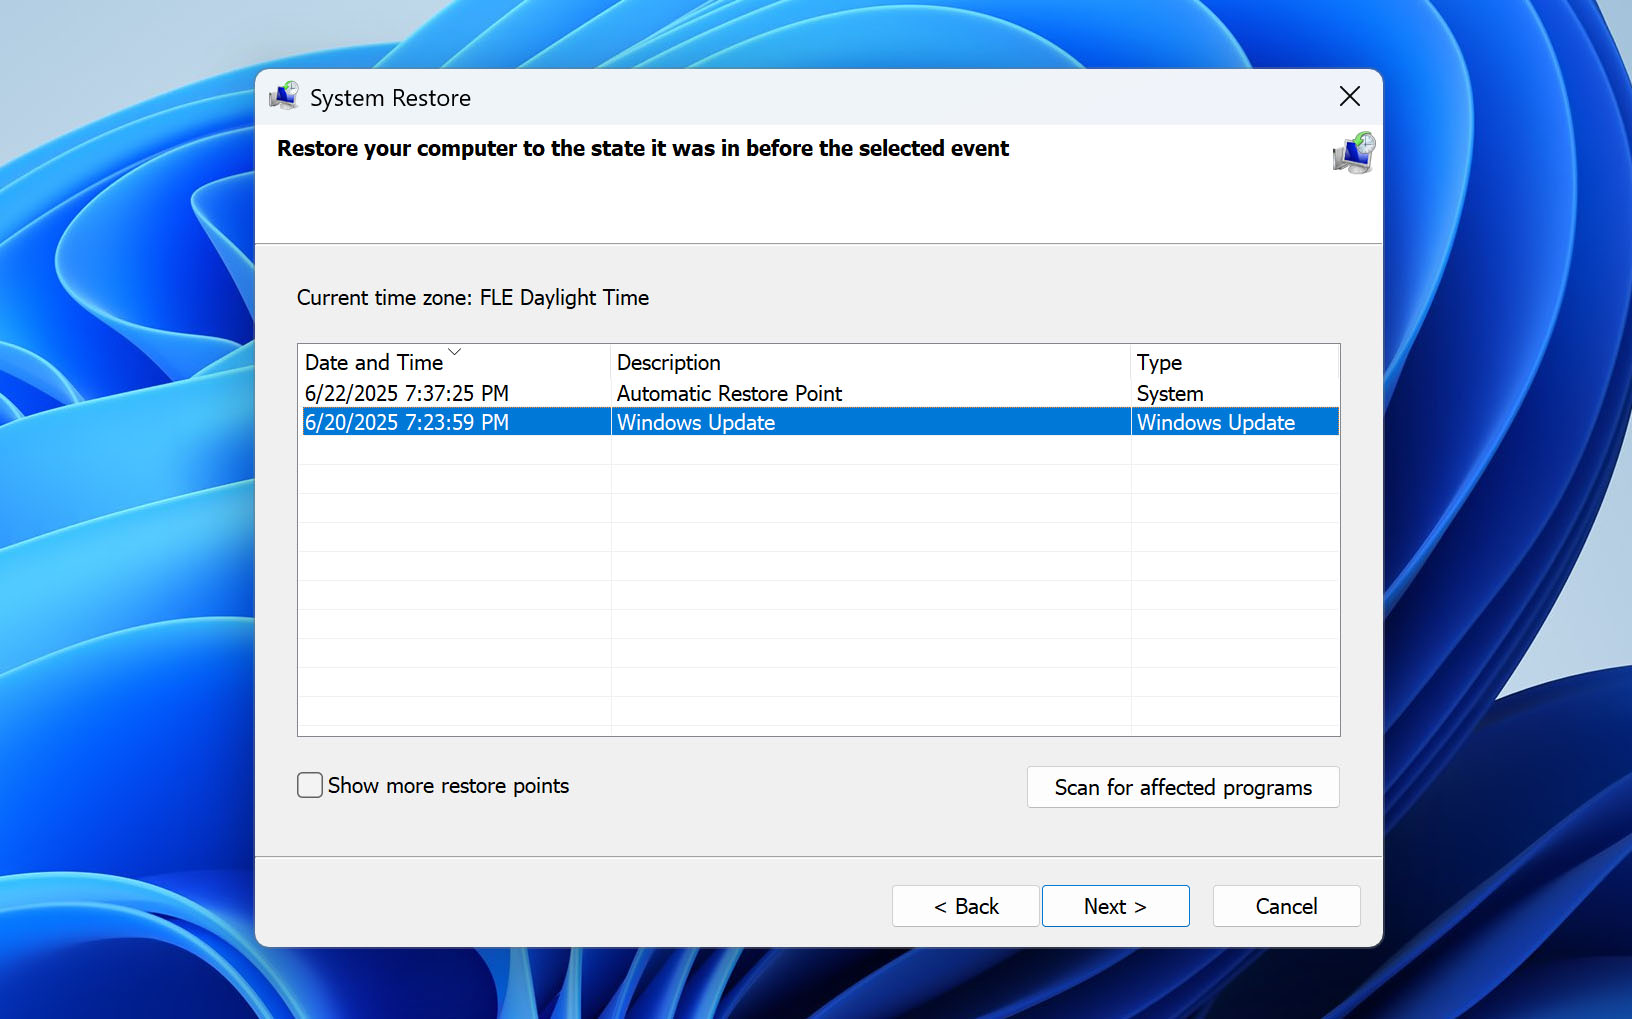Proceed with the Next button
The width and height of the screenshot is (1632, 1019).
(1115, 906)
